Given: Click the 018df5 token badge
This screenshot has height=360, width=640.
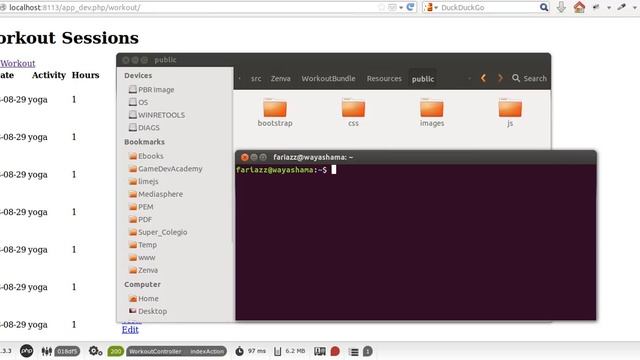Looking at the screenshot, I should (x=67, y=351).
